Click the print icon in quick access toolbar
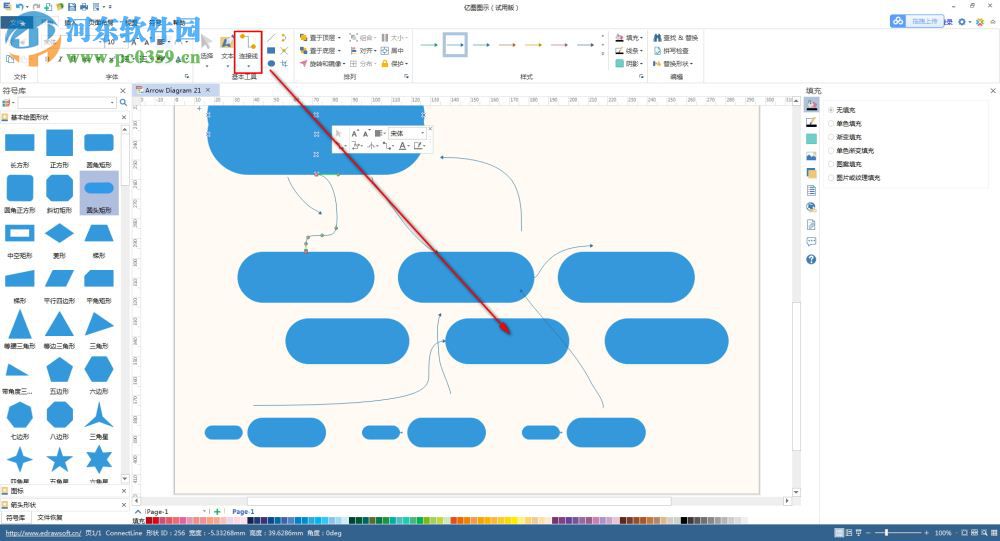 point(84,6)
